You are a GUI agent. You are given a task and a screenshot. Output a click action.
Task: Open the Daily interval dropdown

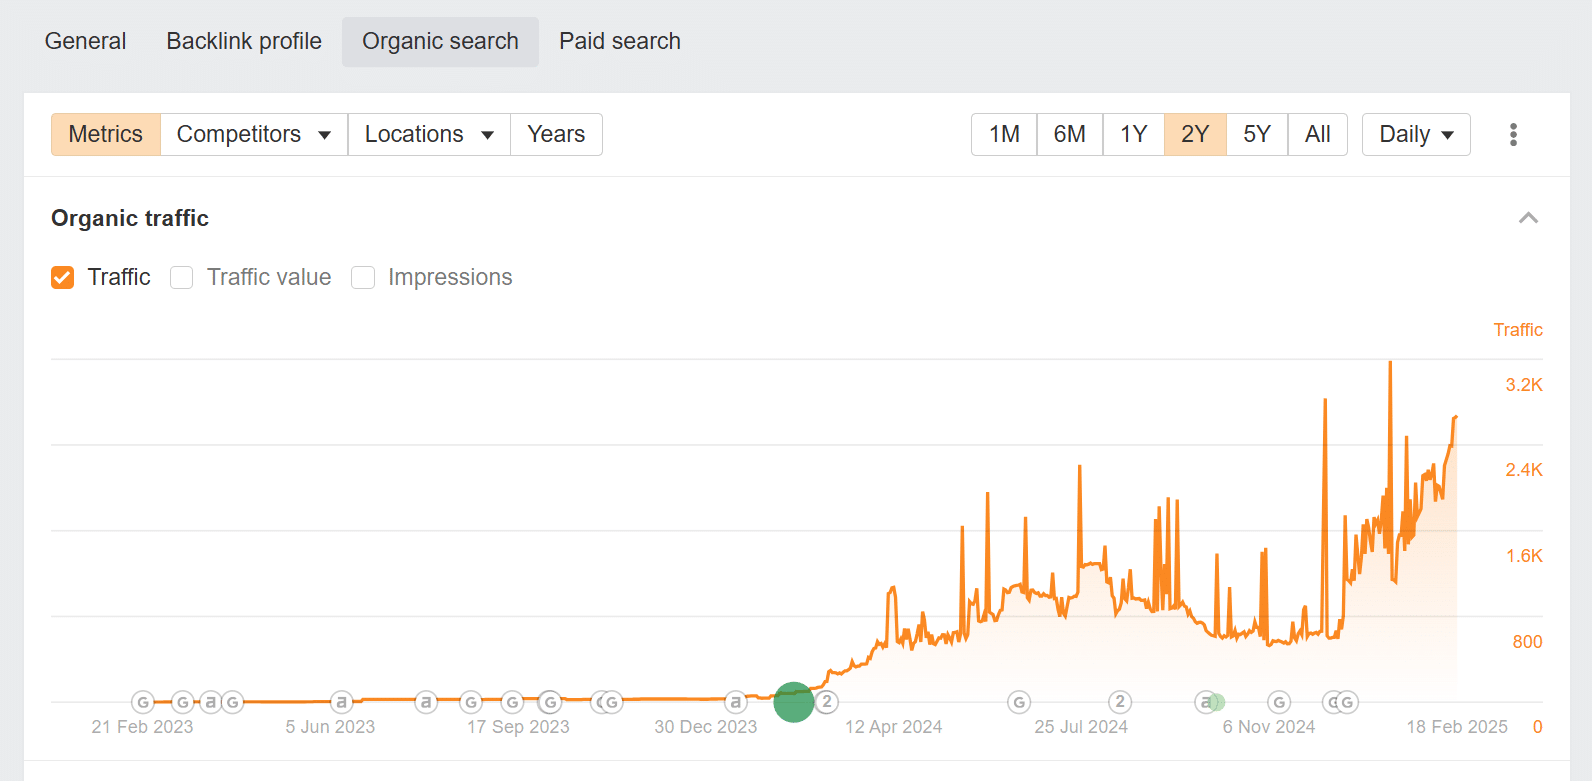(1416, 135)
